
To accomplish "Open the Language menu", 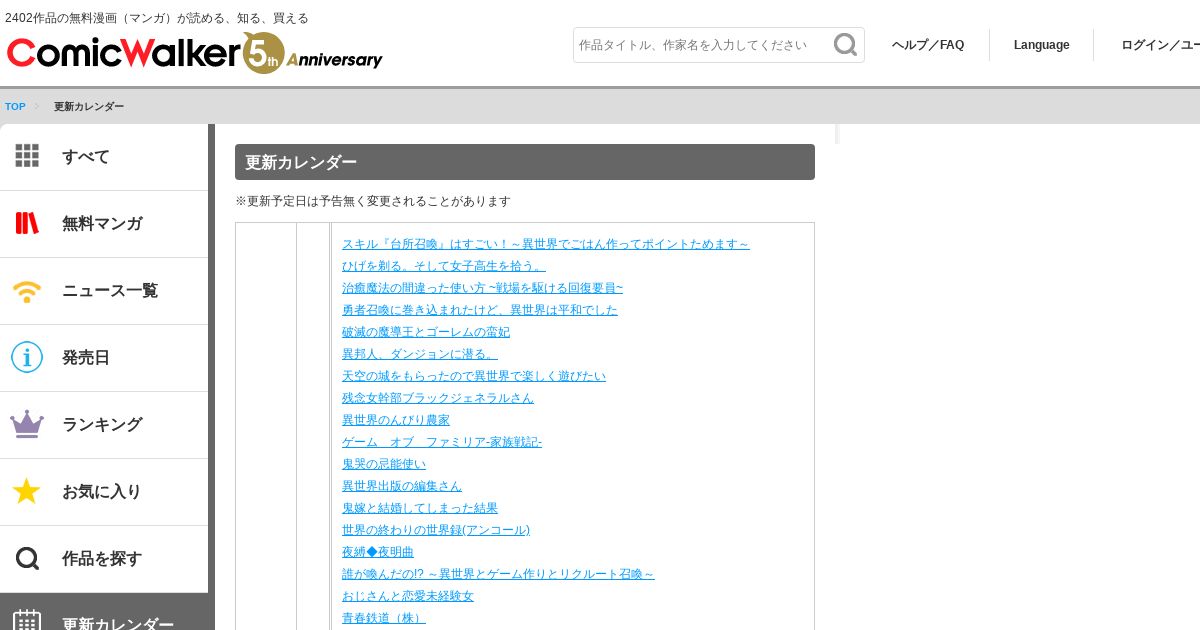I will [x=1041, y=45].
